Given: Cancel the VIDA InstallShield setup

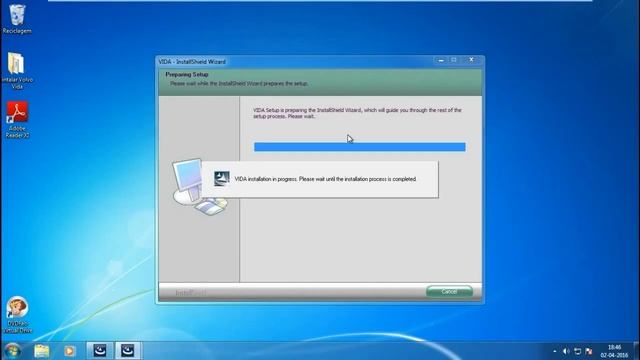Looking at the screenshot, I should [x=449, y=291].
